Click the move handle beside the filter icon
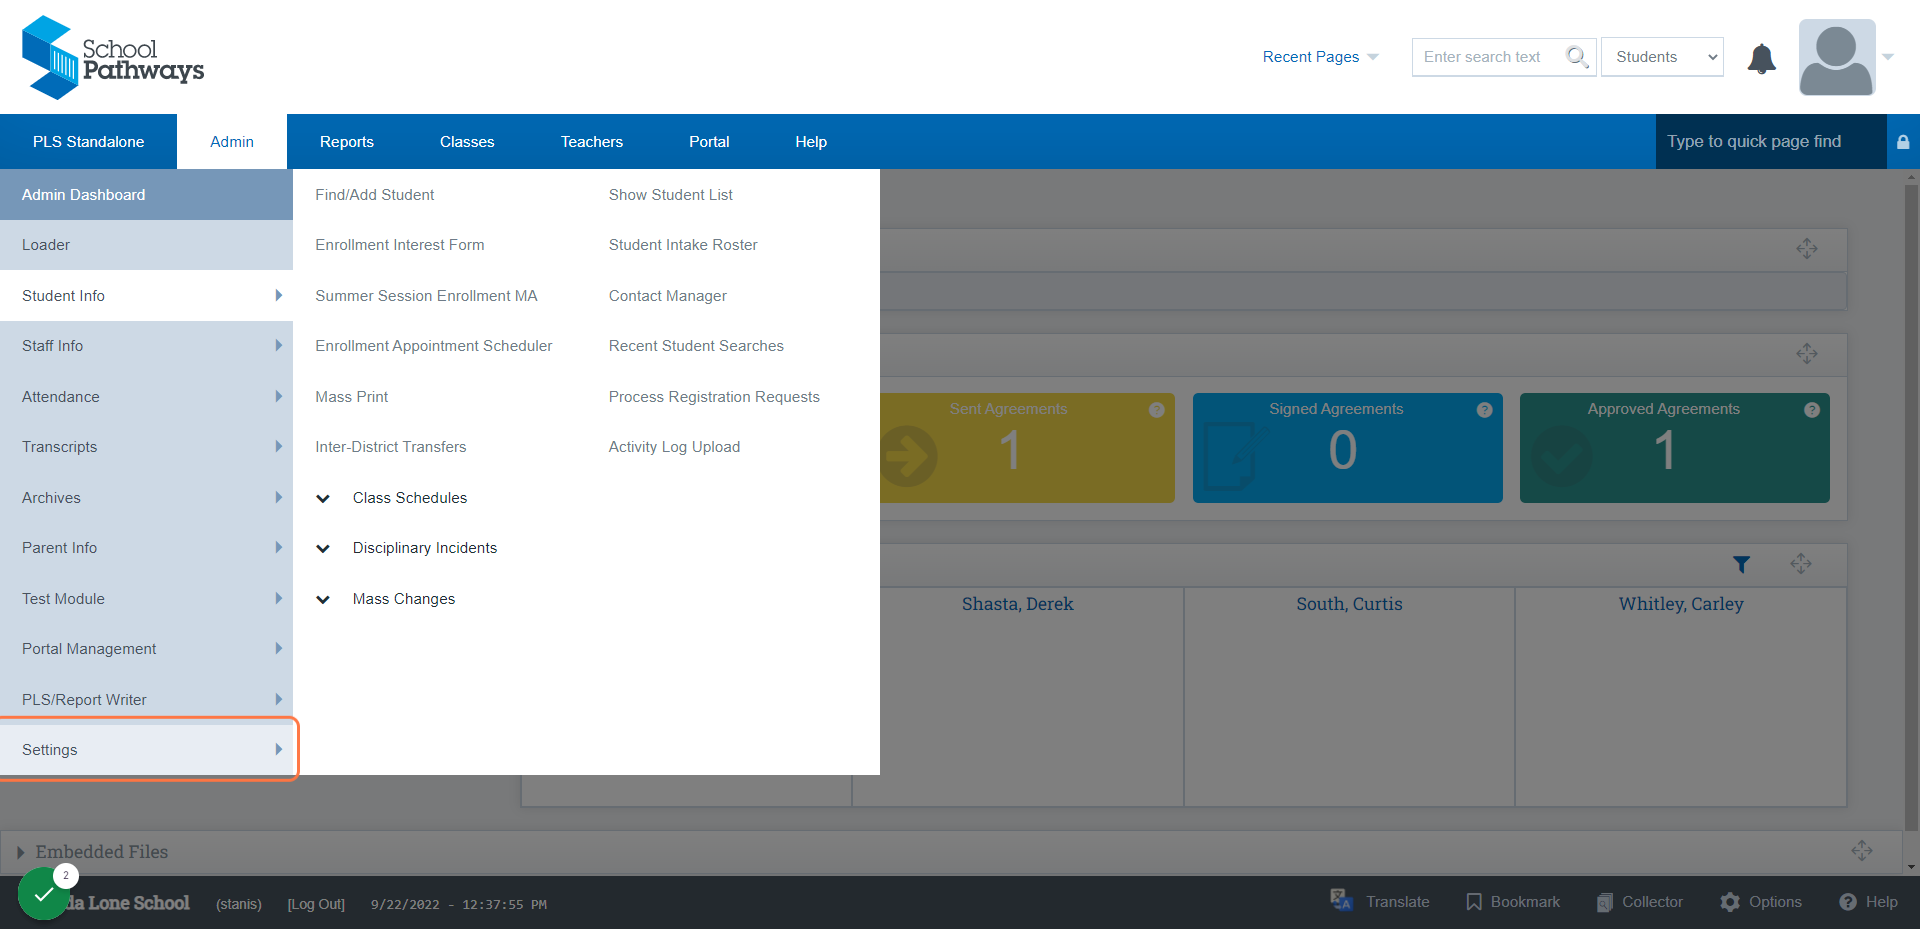 [1801, 564]
